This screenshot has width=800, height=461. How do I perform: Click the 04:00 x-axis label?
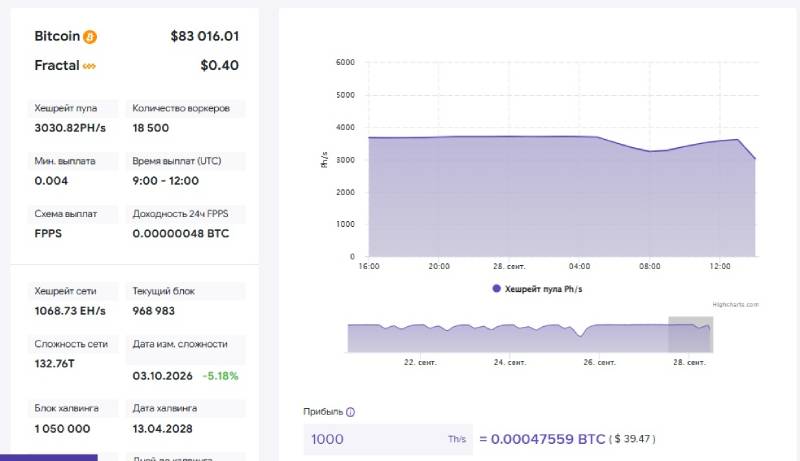[x=579, y=266]
